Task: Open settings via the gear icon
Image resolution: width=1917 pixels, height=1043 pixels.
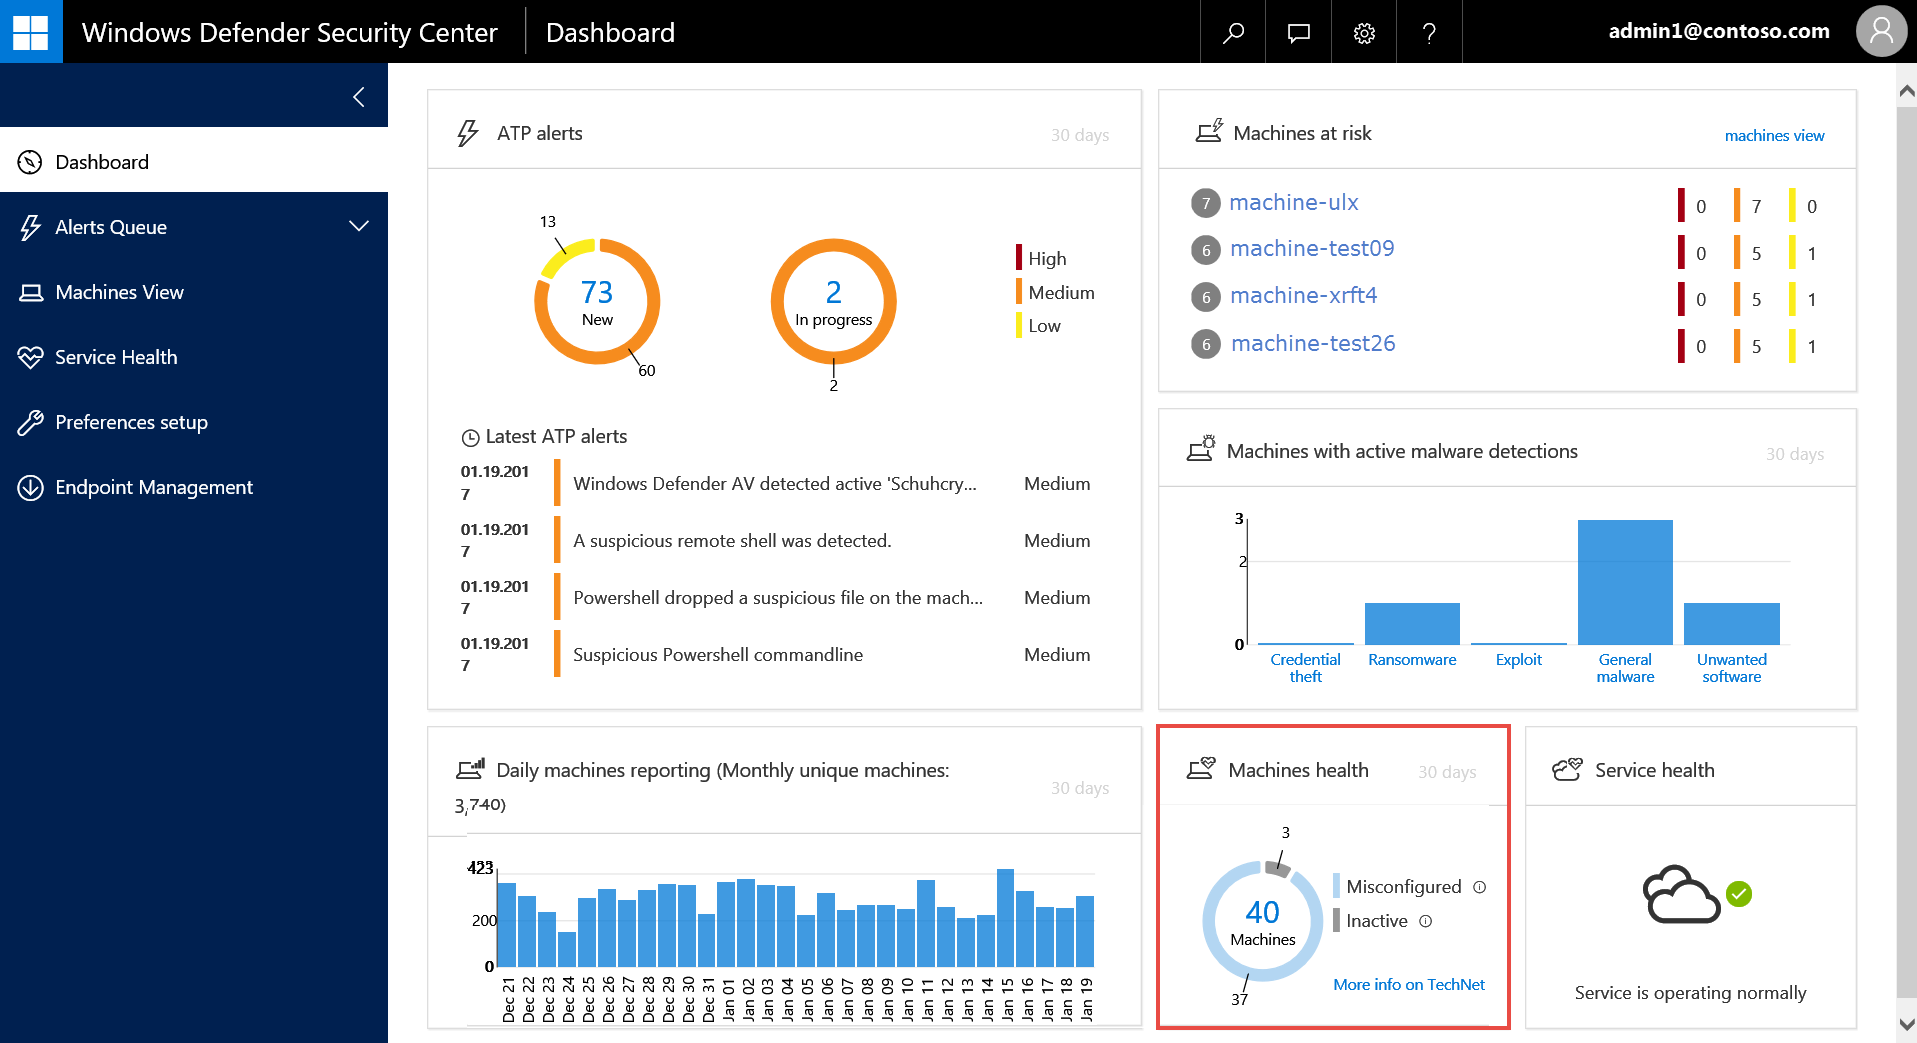Action: tap(1364, 32)
